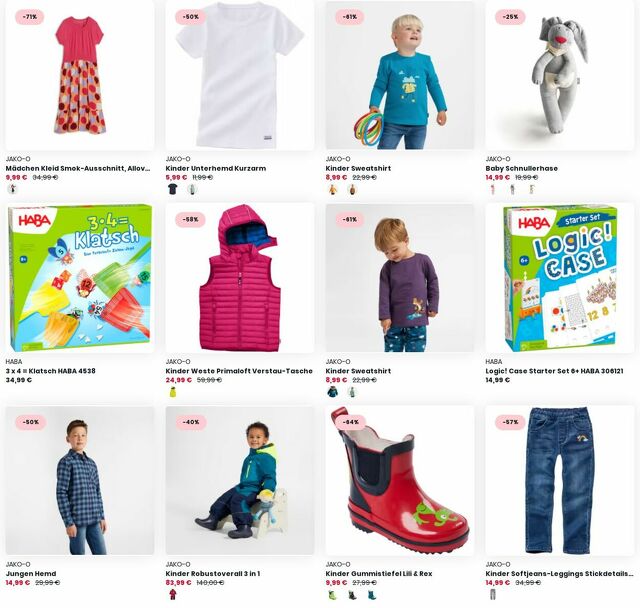Click the Kinder Unterhemd Kurzarm title link
640x608 pixels.
click(216, 168)
